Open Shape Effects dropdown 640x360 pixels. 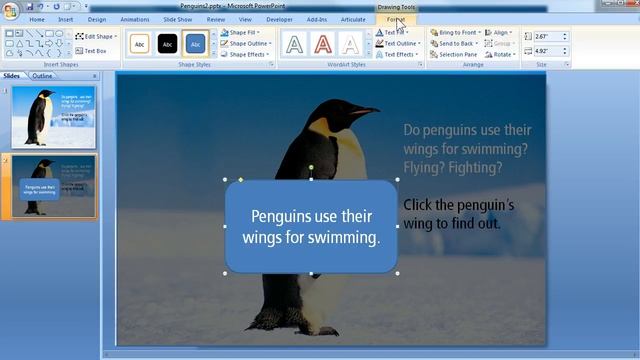245,54
